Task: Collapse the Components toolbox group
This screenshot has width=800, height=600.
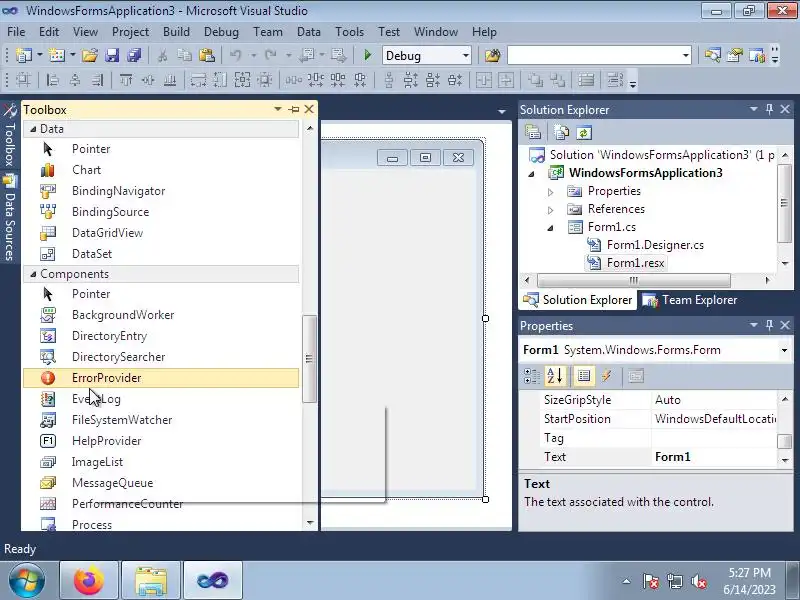Action: [x=33, y=274]
